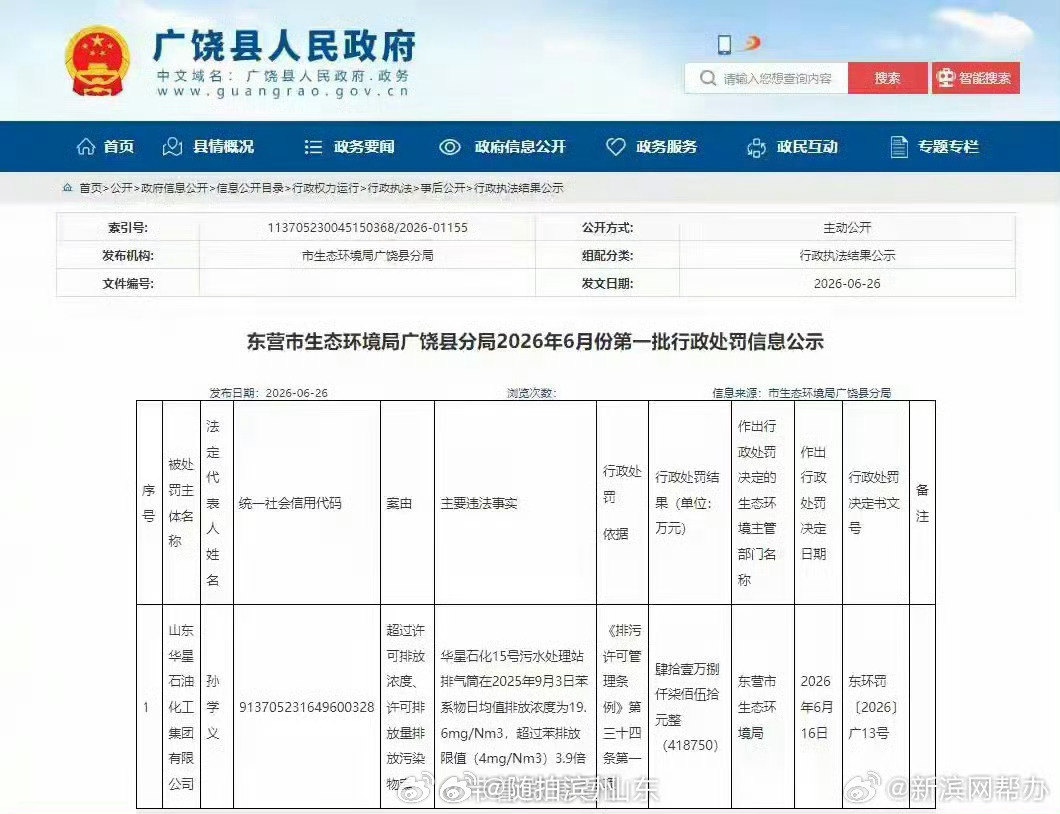Click the 主动公开 disclosure value

pos(847,228)
